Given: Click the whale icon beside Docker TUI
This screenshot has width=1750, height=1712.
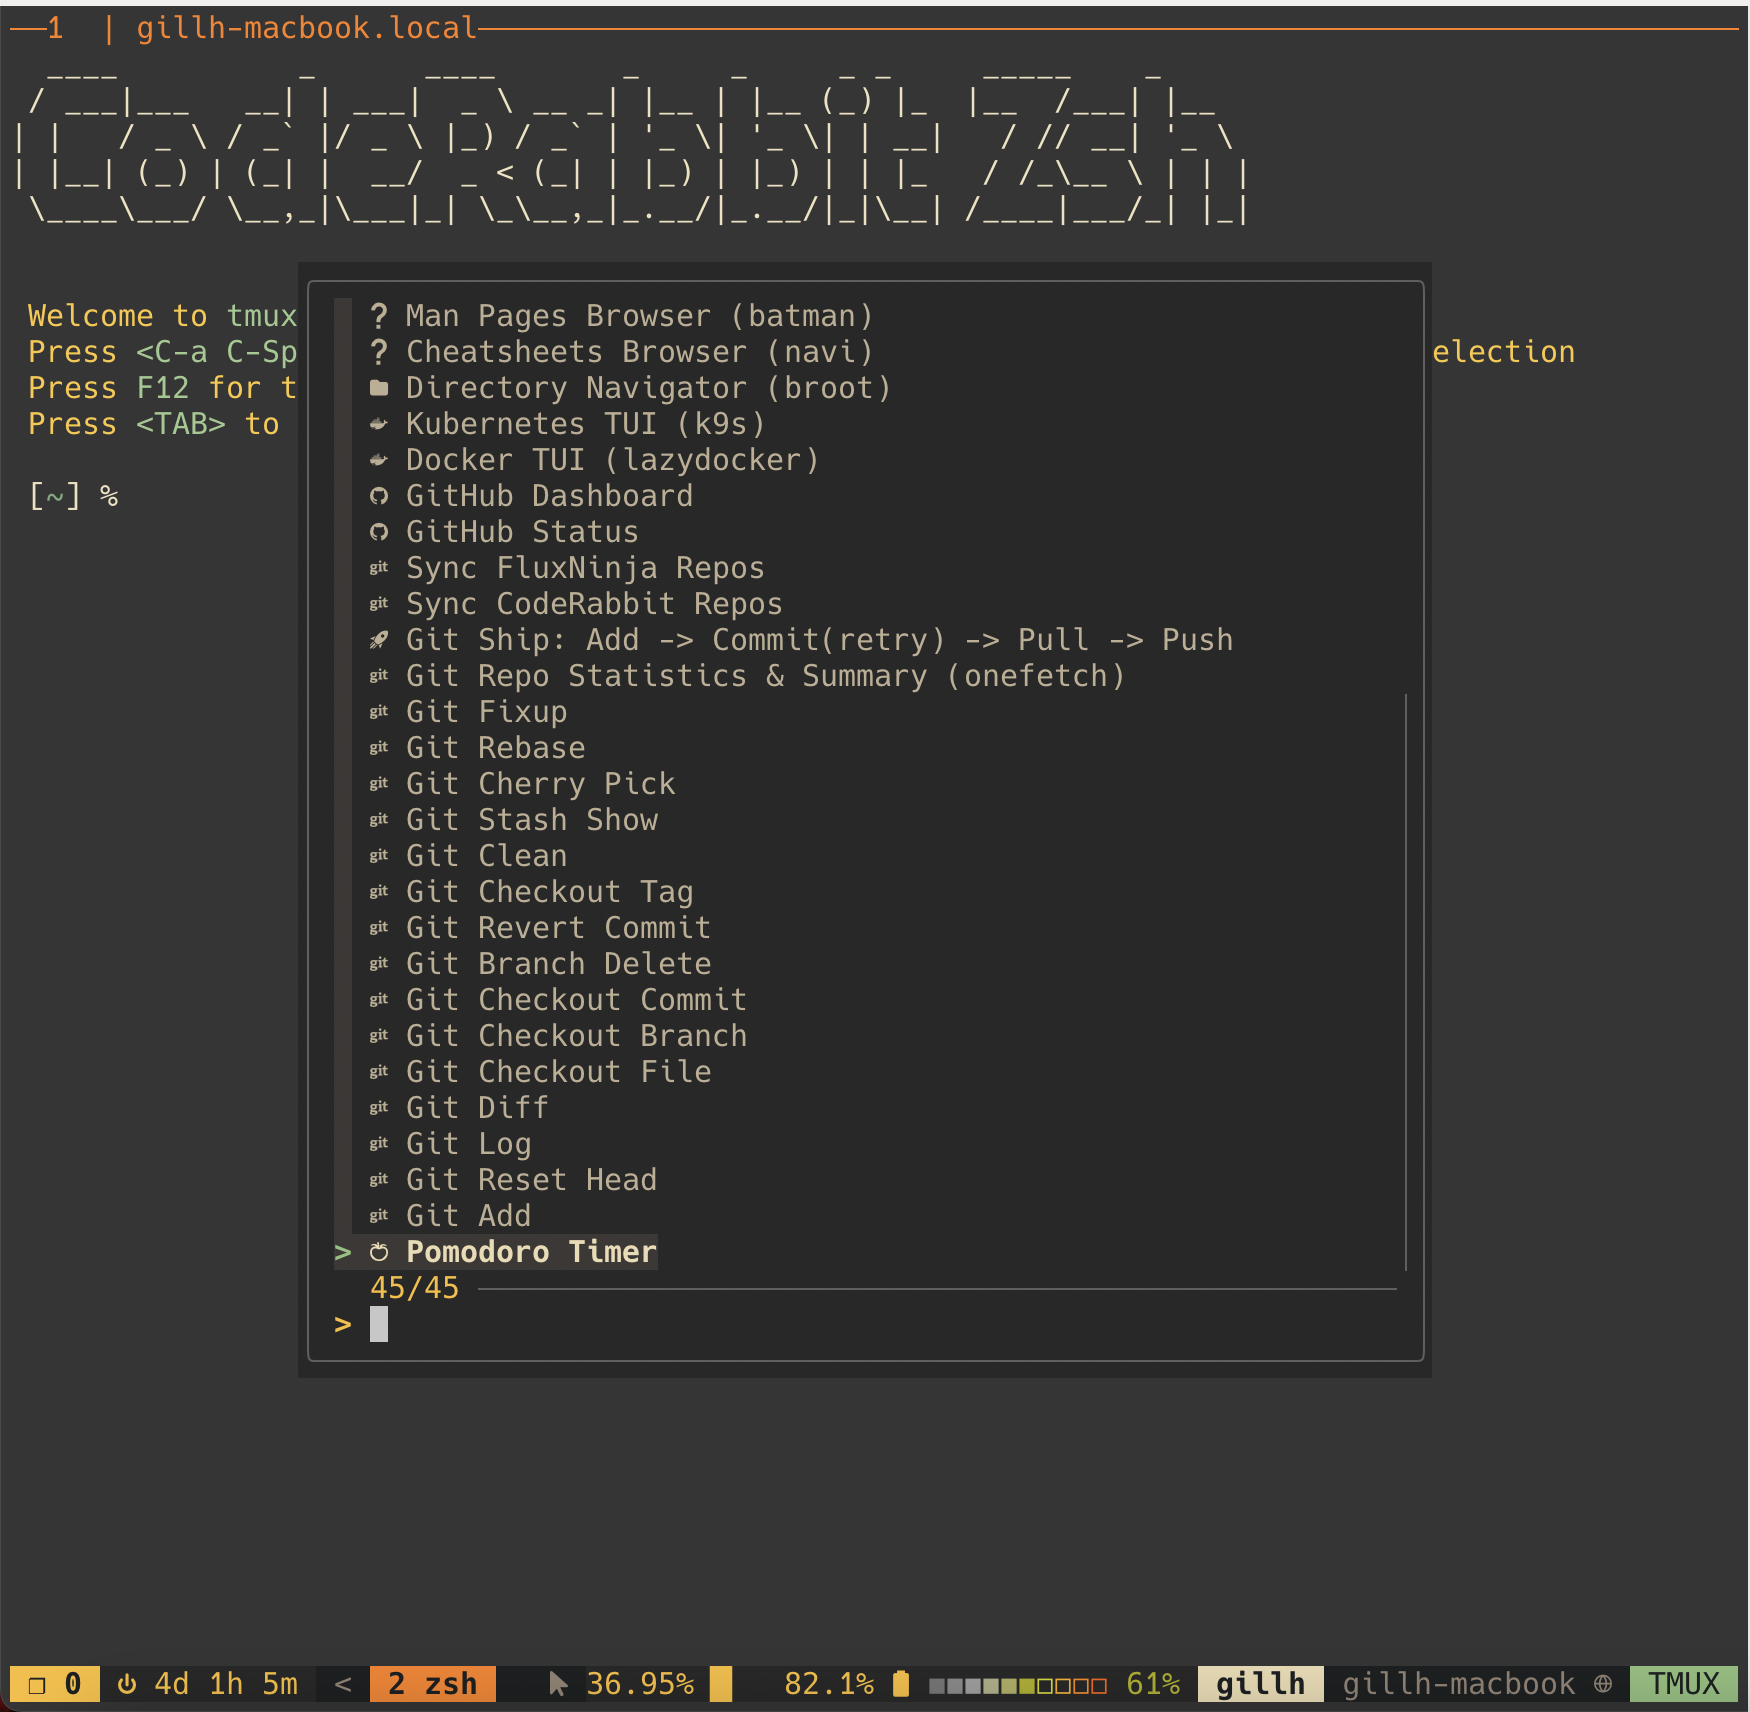Looking at the screenshot, I should [x=379, y=460].
